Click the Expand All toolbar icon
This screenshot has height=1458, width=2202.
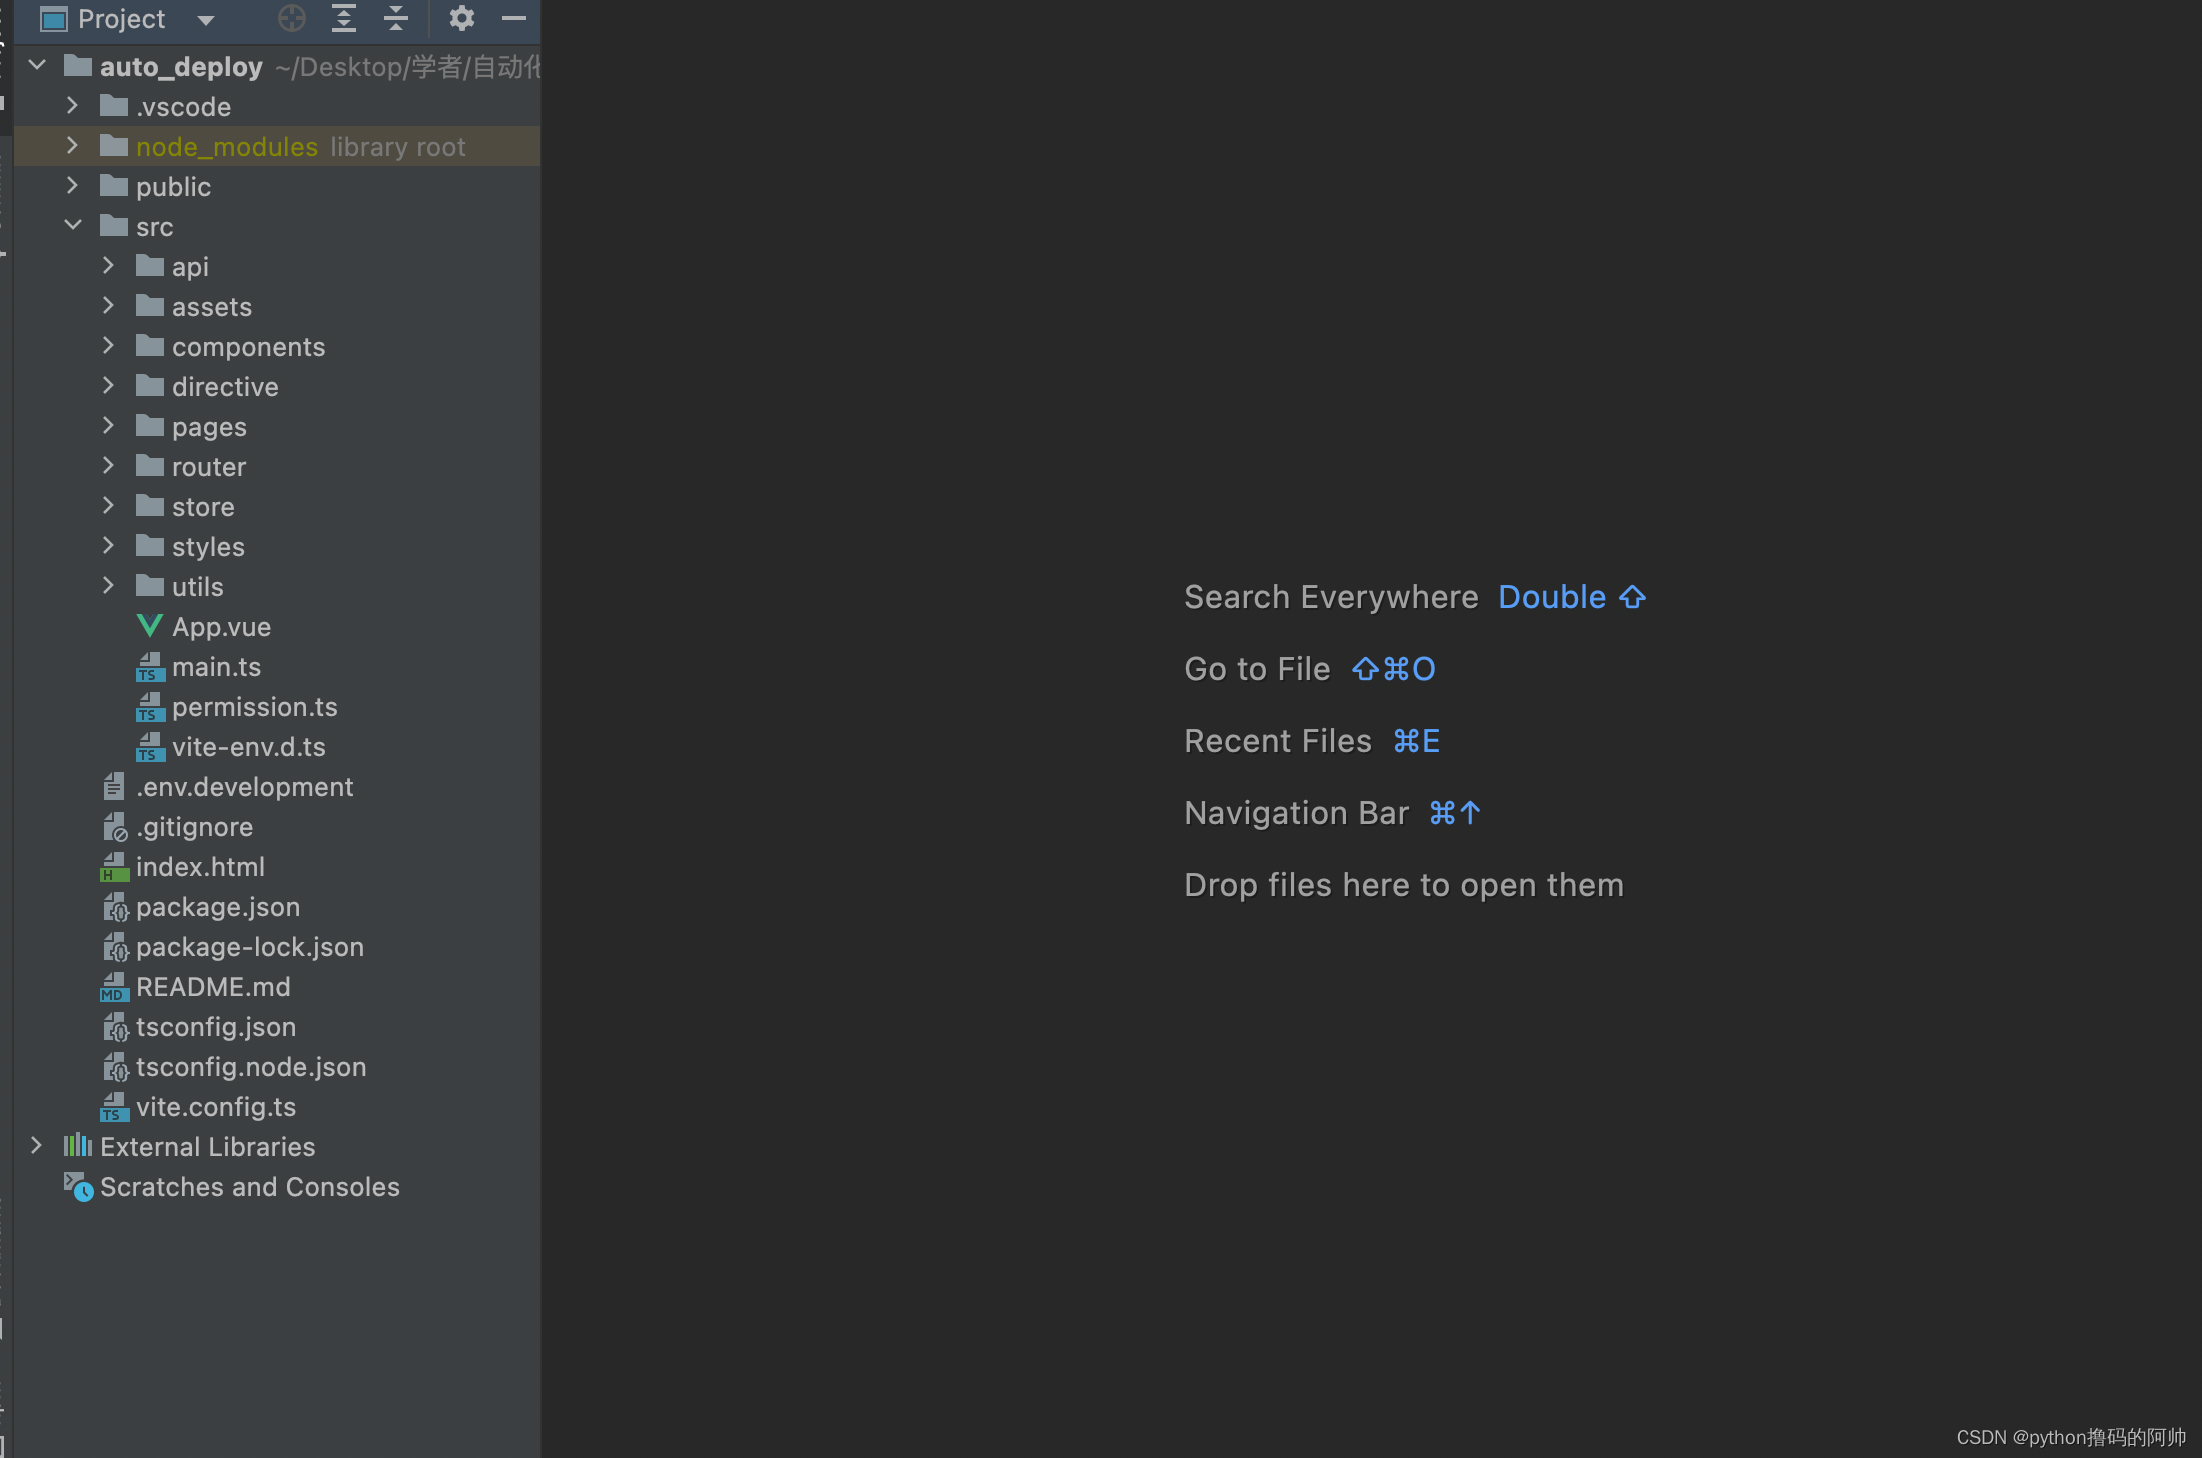[x=344, y=18]
